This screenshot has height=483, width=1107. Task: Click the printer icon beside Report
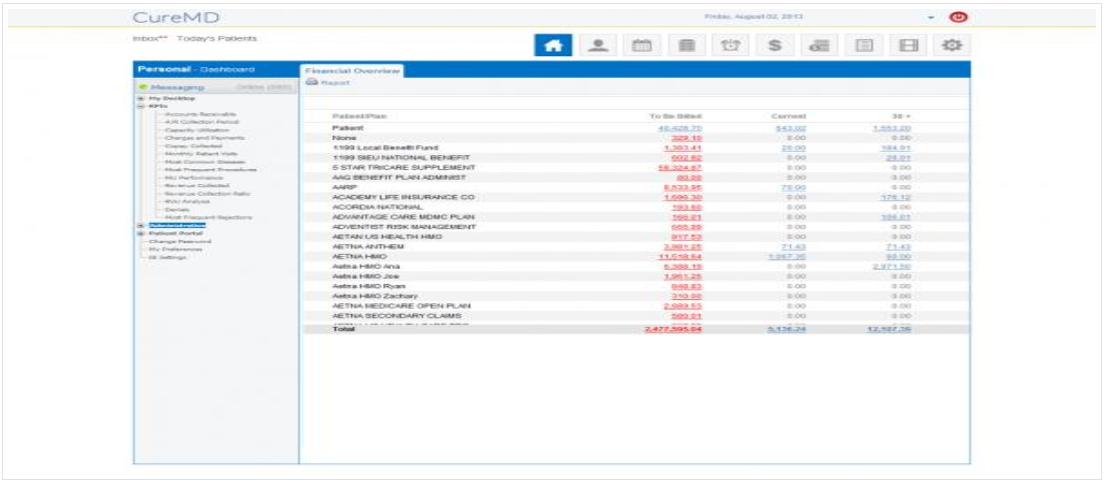[311, 83]
